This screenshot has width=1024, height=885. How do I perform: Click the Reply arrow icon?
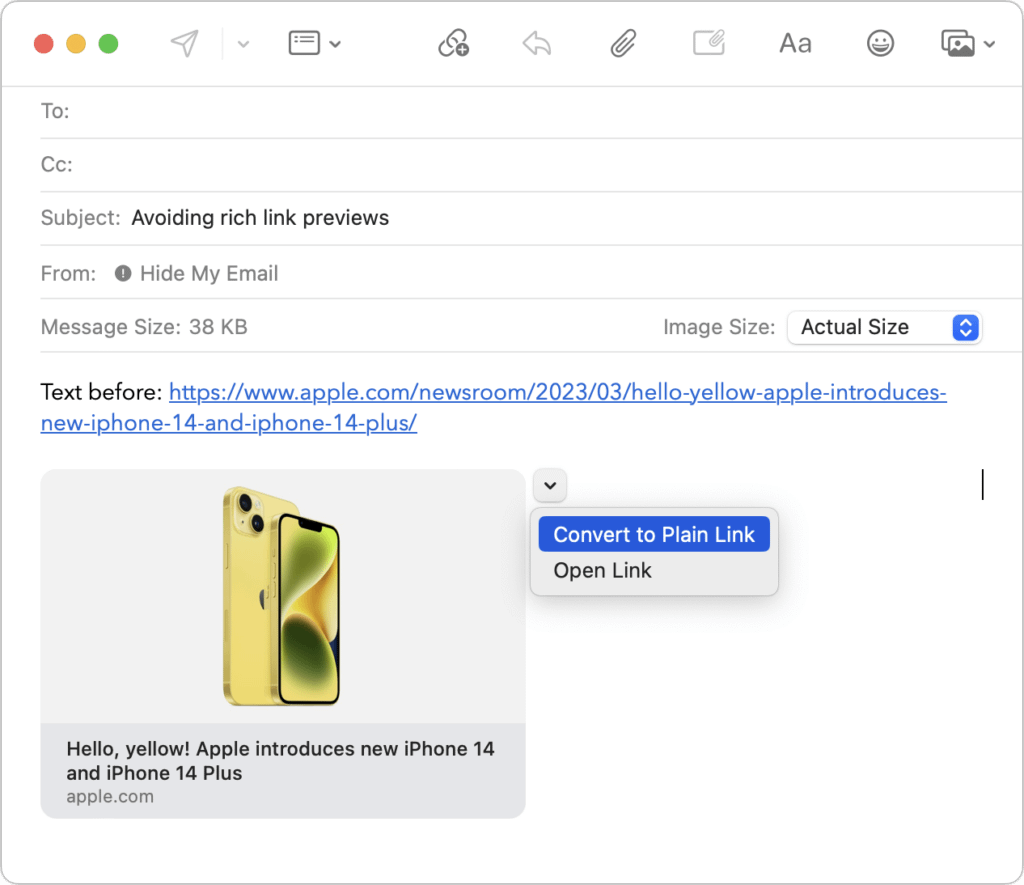click(537, 43)
